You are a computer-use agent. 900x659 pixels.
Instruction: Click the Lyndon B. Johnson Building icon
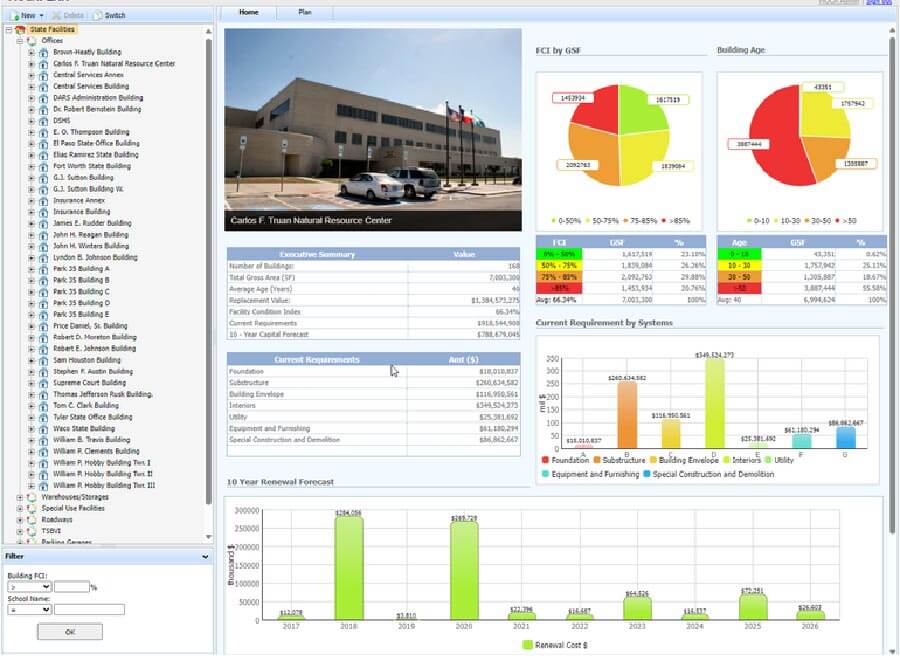click(x=43, y=258)
